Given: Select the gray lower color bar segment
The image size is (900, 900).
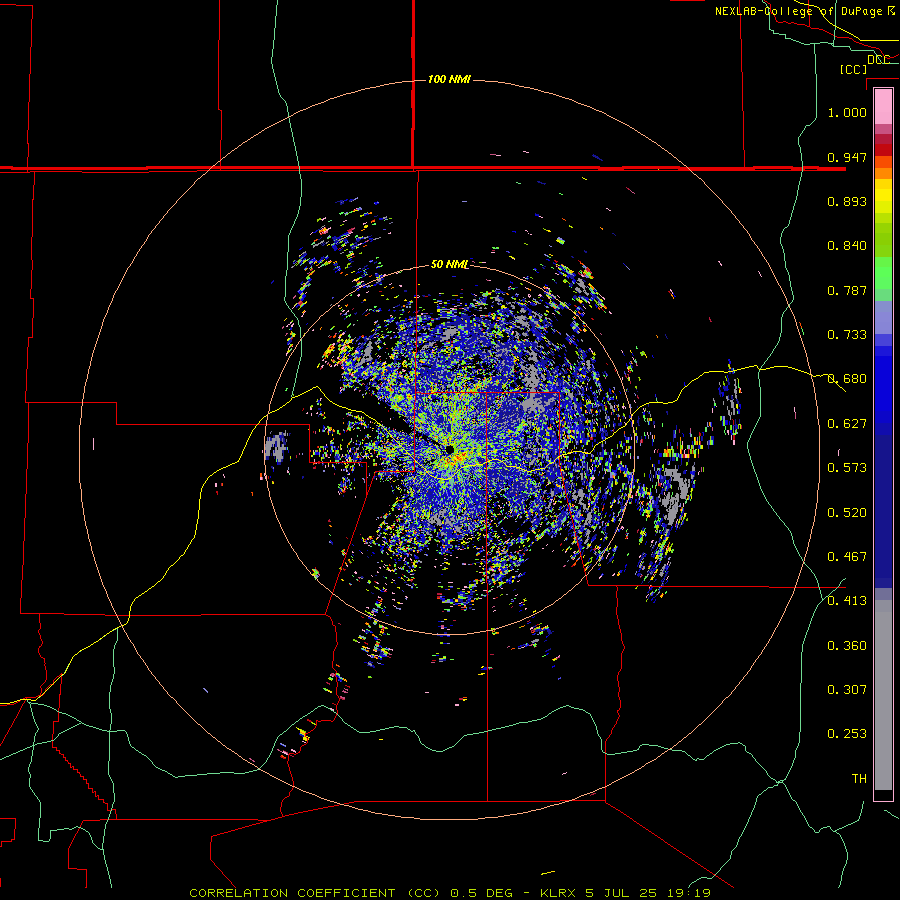Looking at the screenshot, I should click(883, 695).
